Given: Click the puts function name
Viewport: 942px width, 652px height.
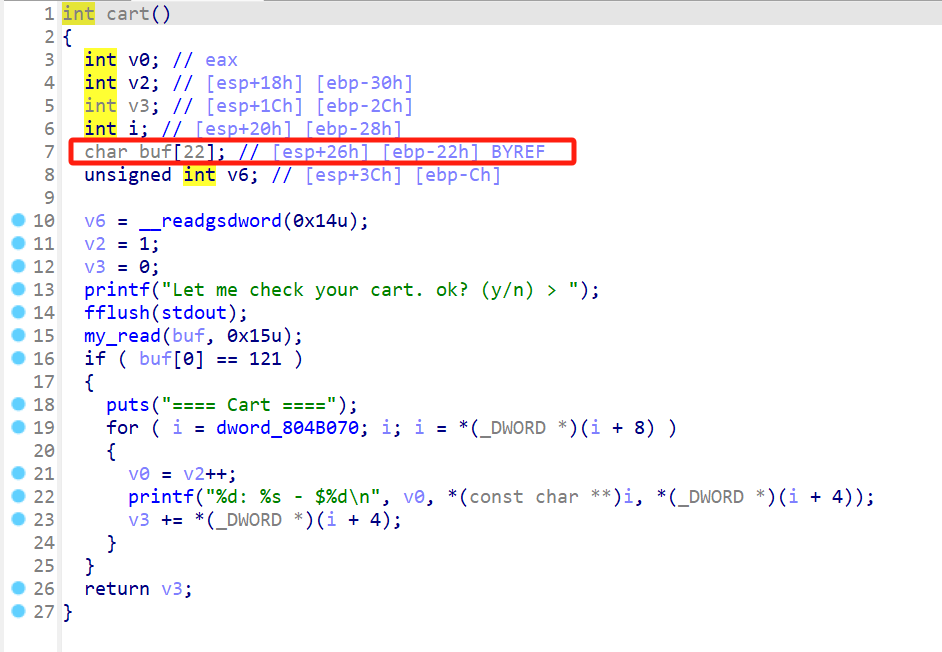Looking at the screenshot, I should [x=128, y=405].
